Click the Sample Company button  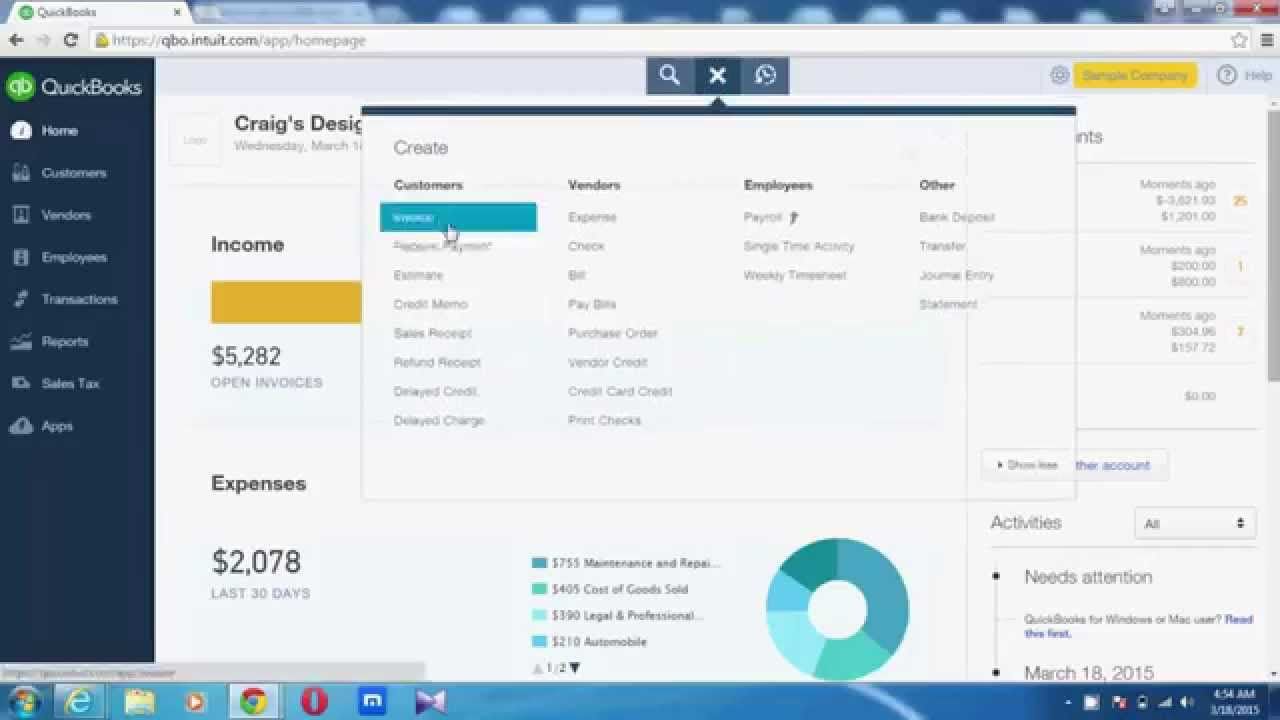[1135, 75]
